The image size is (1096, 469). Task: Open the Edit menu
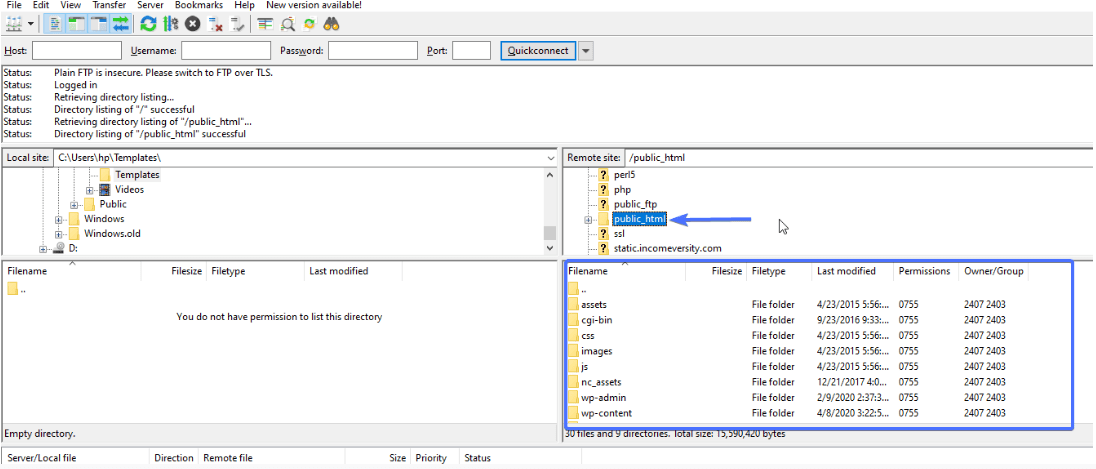(x=41, y=5)
